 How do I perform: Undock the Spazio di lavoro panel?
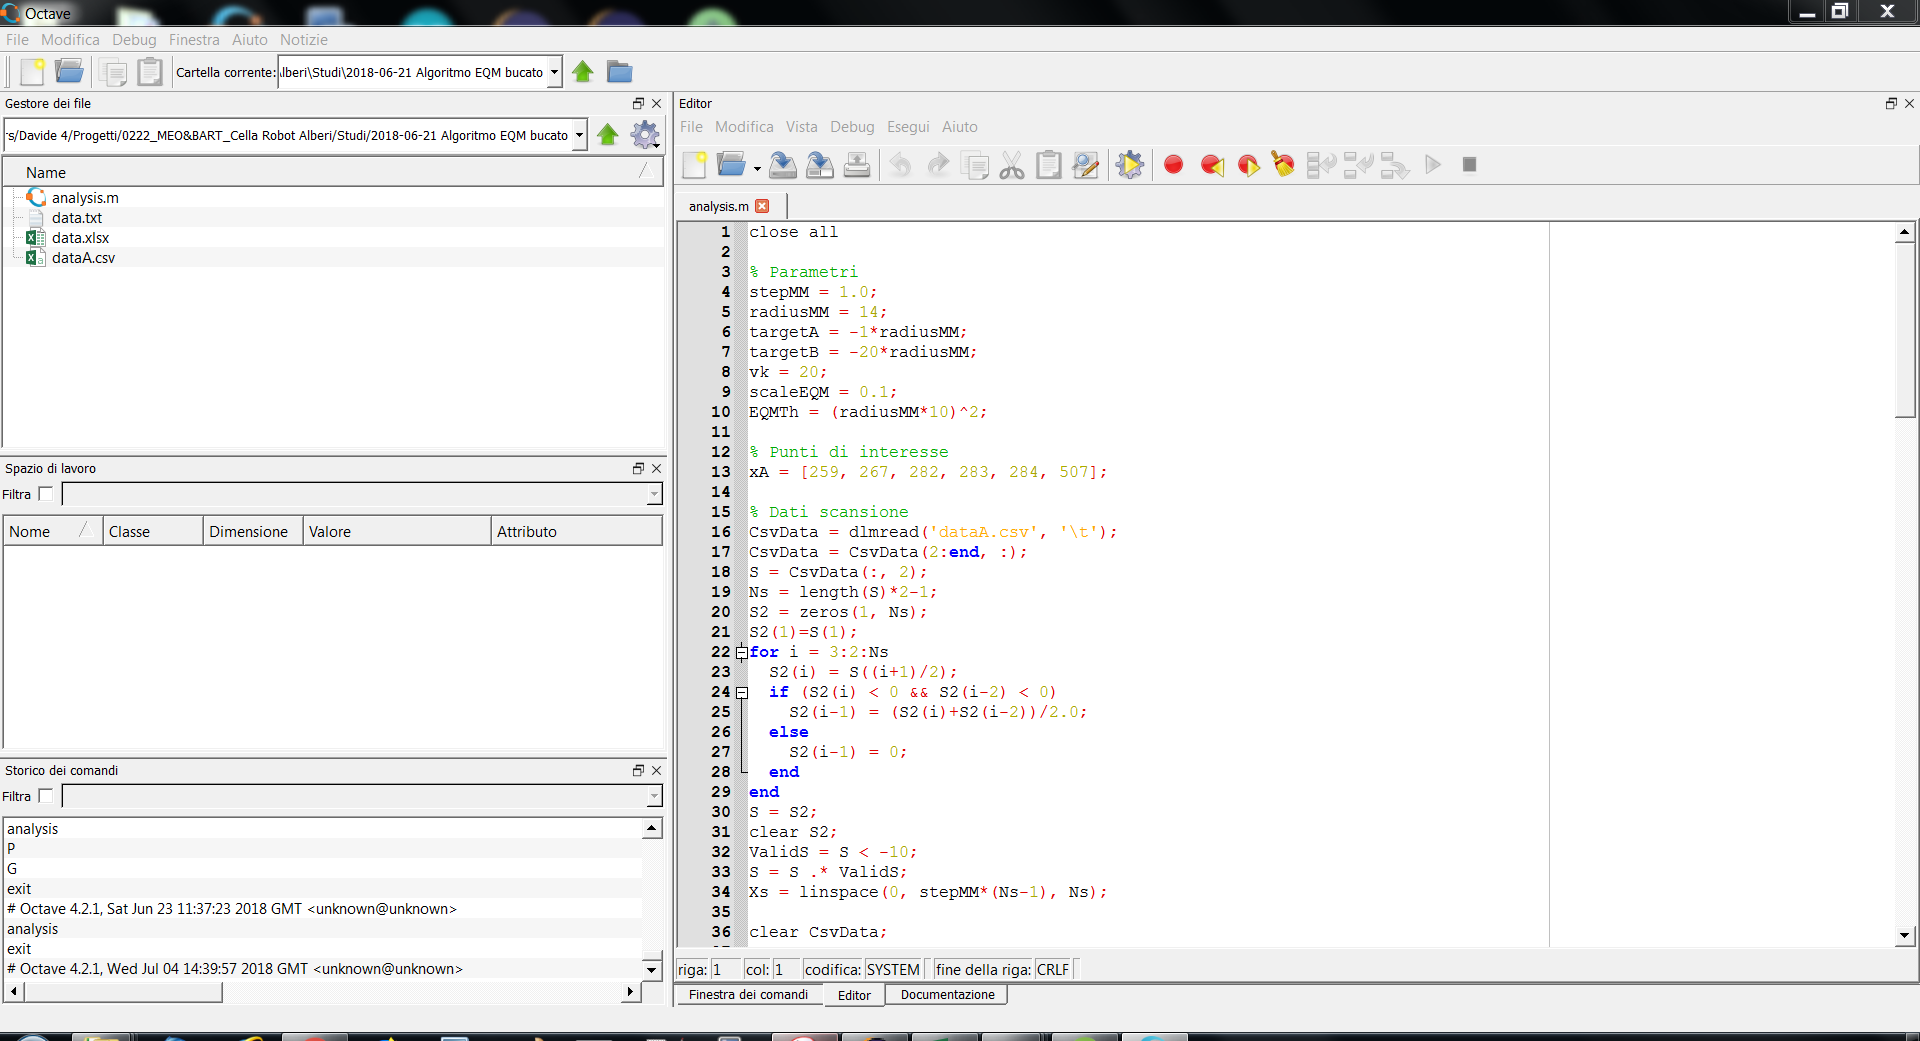point(638,468)
